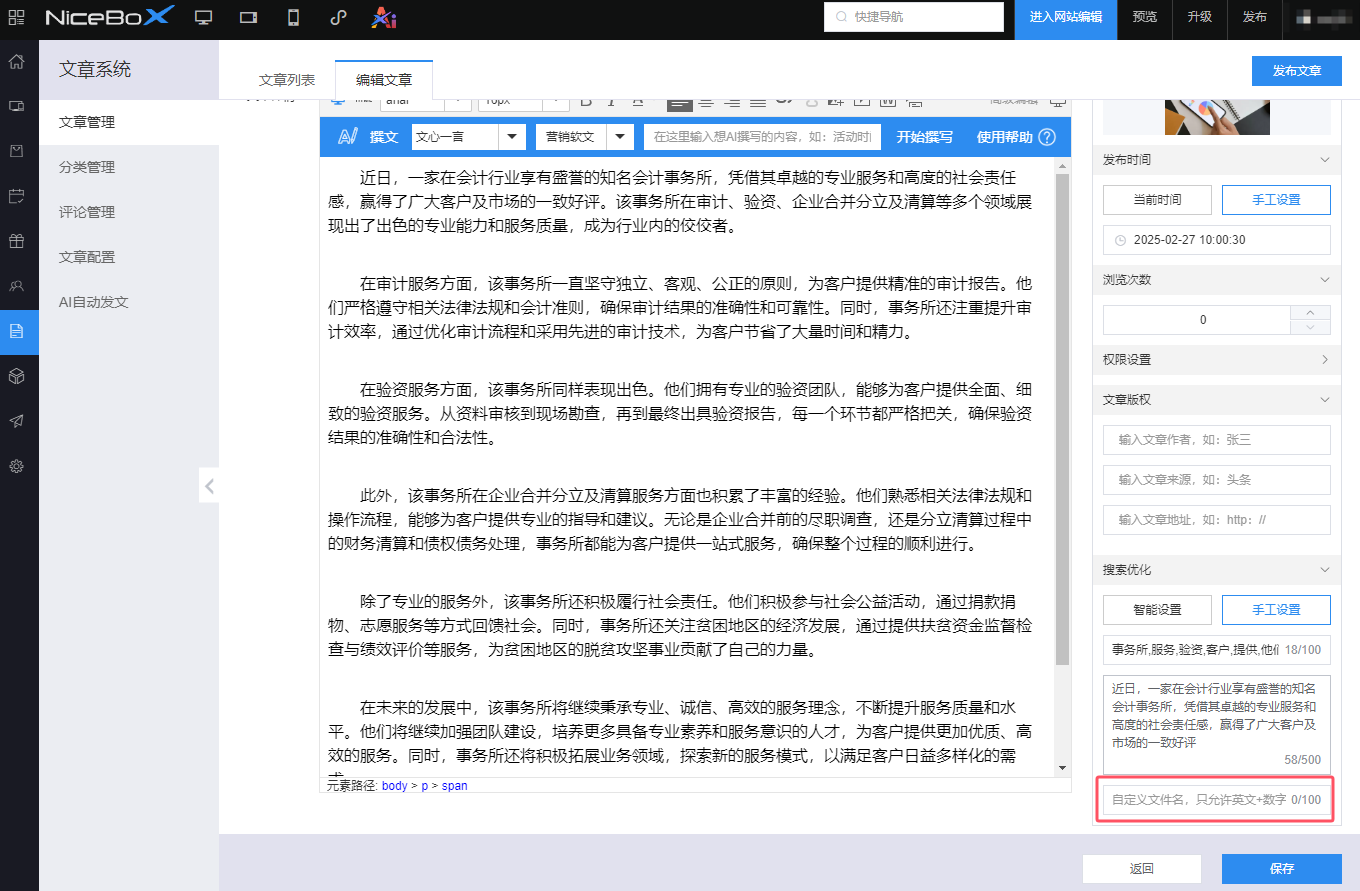Viewport: 1360px width, 891px height.
Task: Click the editor scrollbar up arrow
Action: (1063, 166)
